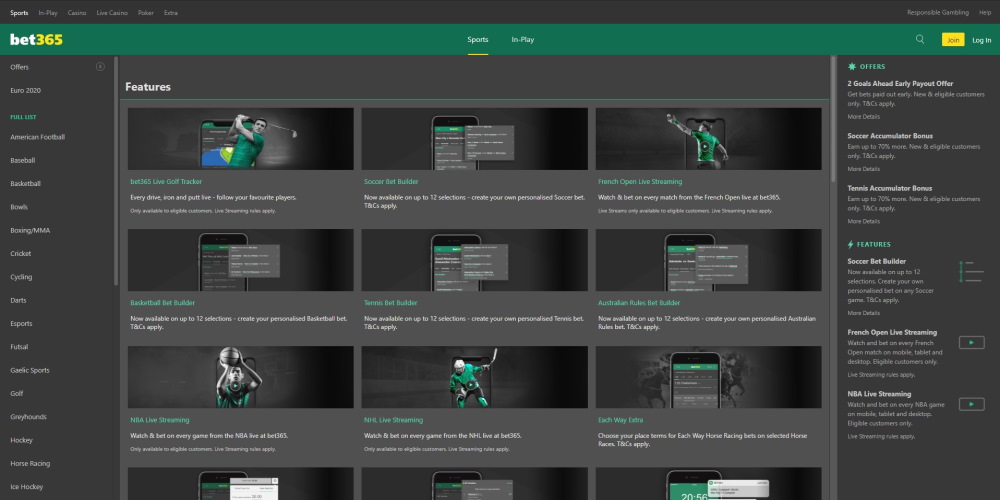Click the Features lightning bolt icon
Image resolution: width=1000 pixels, height=500 pixels.
click(850, 244)
